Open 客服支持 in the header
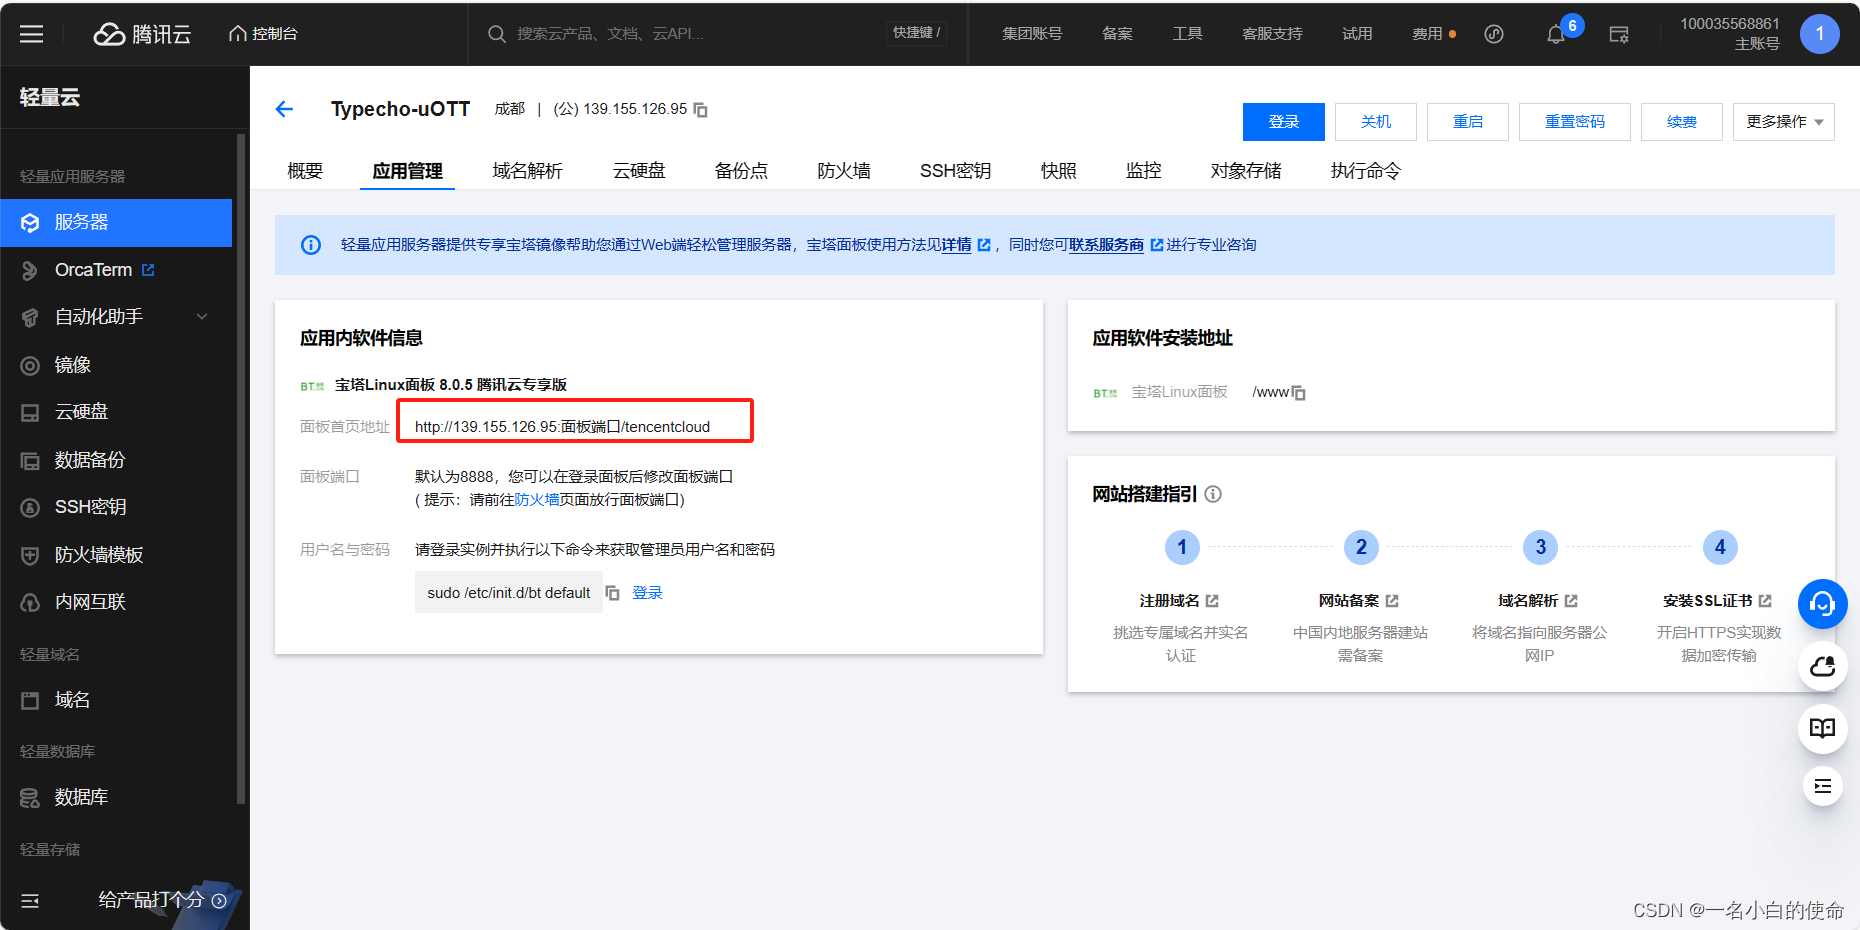1860x930 pixels. (x=1272, y=34)
